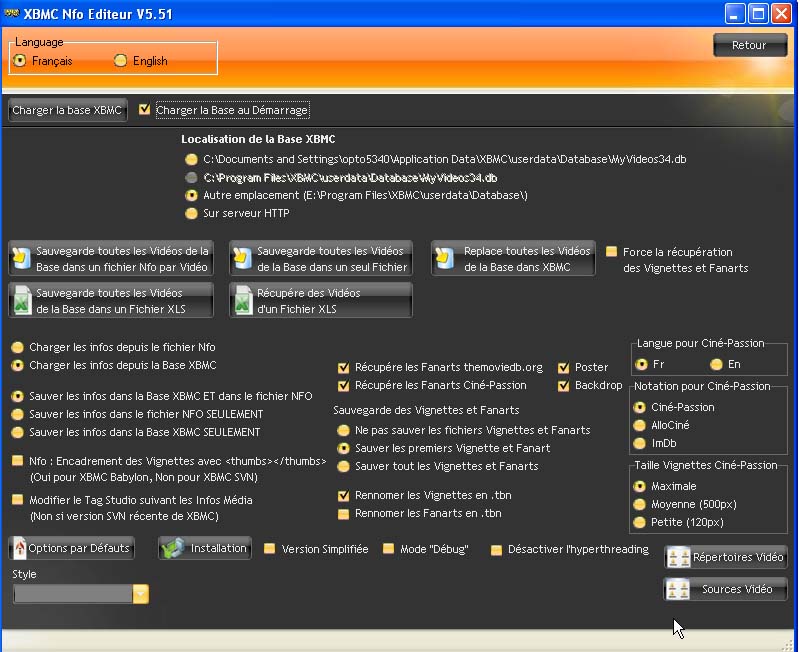Enable 'Rennomer les Fanarts en .tbn'
Image resolution: width=800 pixels, height=652 pixels.
pos(343,514)
